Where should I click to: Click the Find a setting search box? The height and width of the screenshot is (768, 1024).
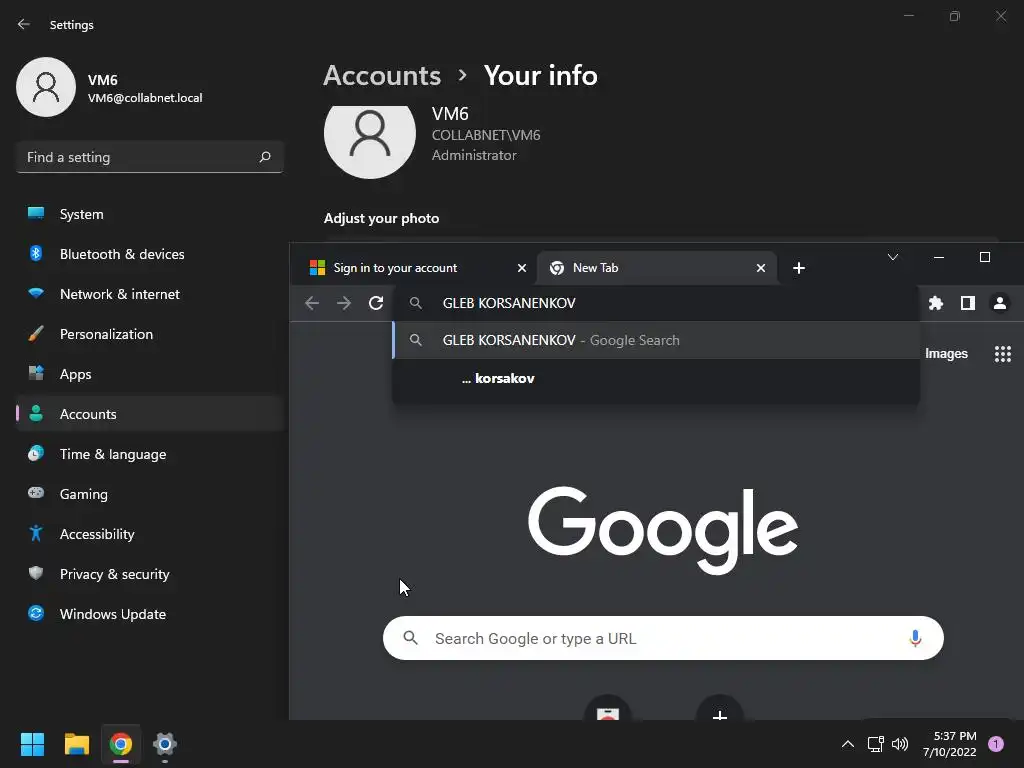(150, 157)
